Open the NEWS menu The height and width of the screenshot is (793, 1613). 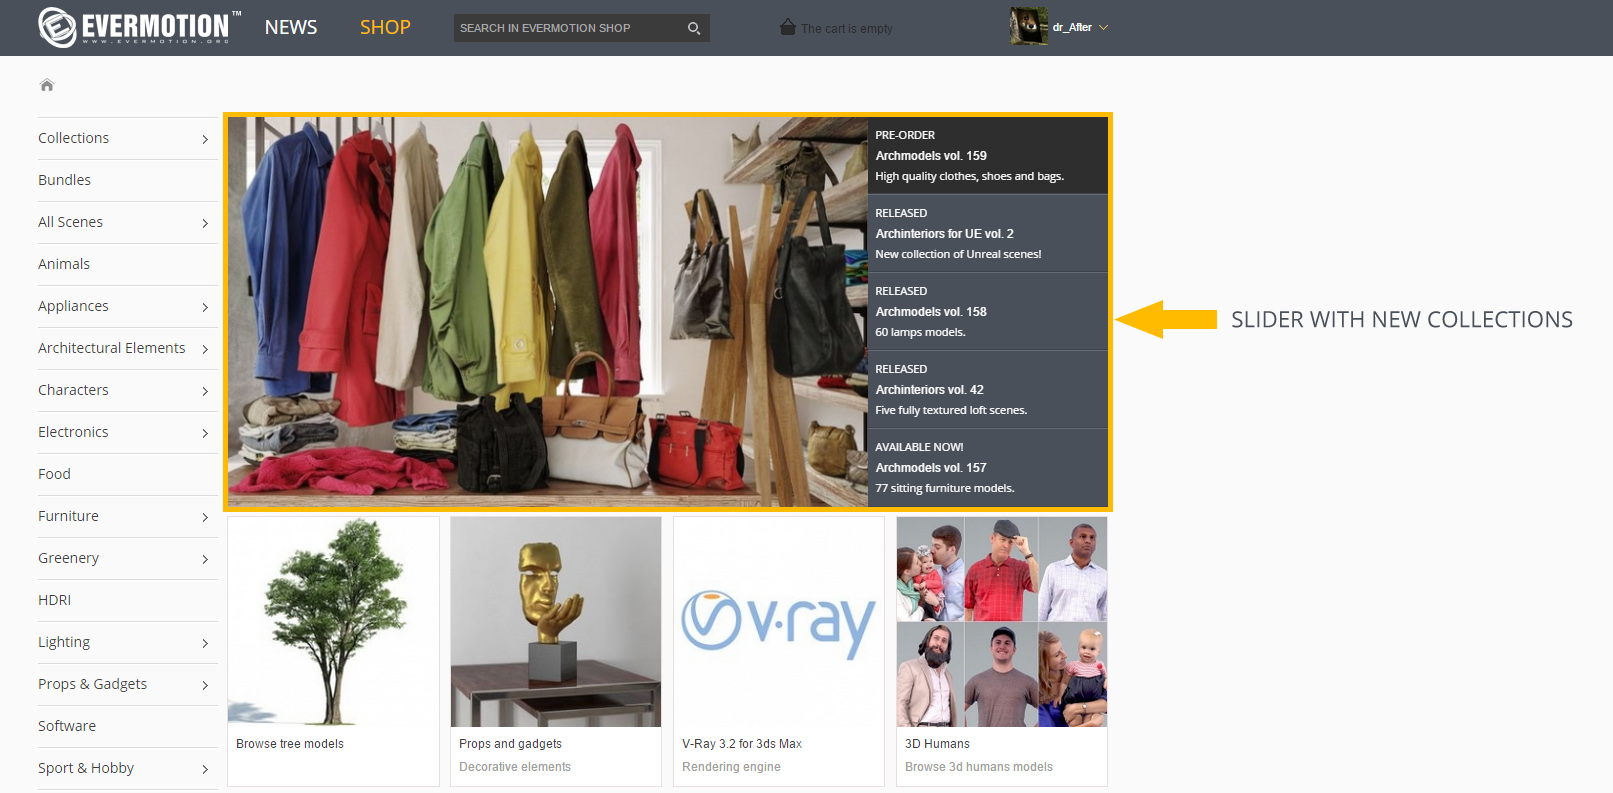click(291, 27)
